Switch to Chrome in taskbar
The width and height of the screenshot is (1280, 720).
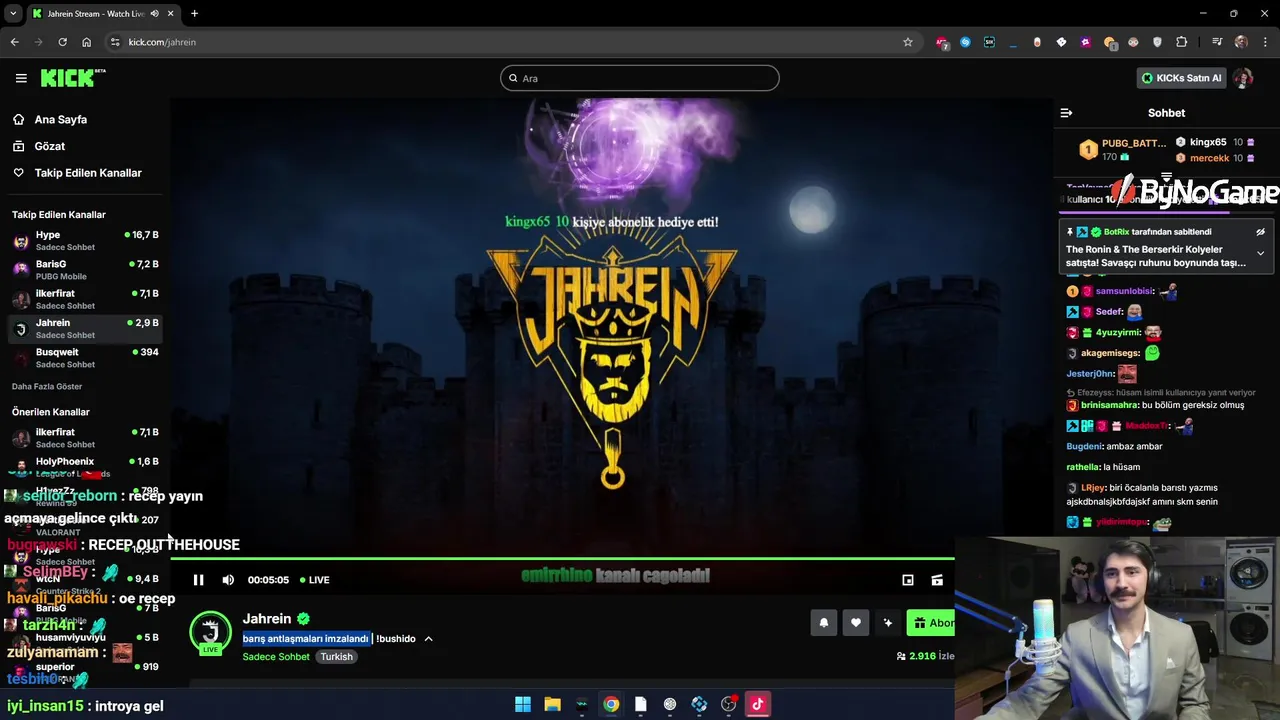611,704
